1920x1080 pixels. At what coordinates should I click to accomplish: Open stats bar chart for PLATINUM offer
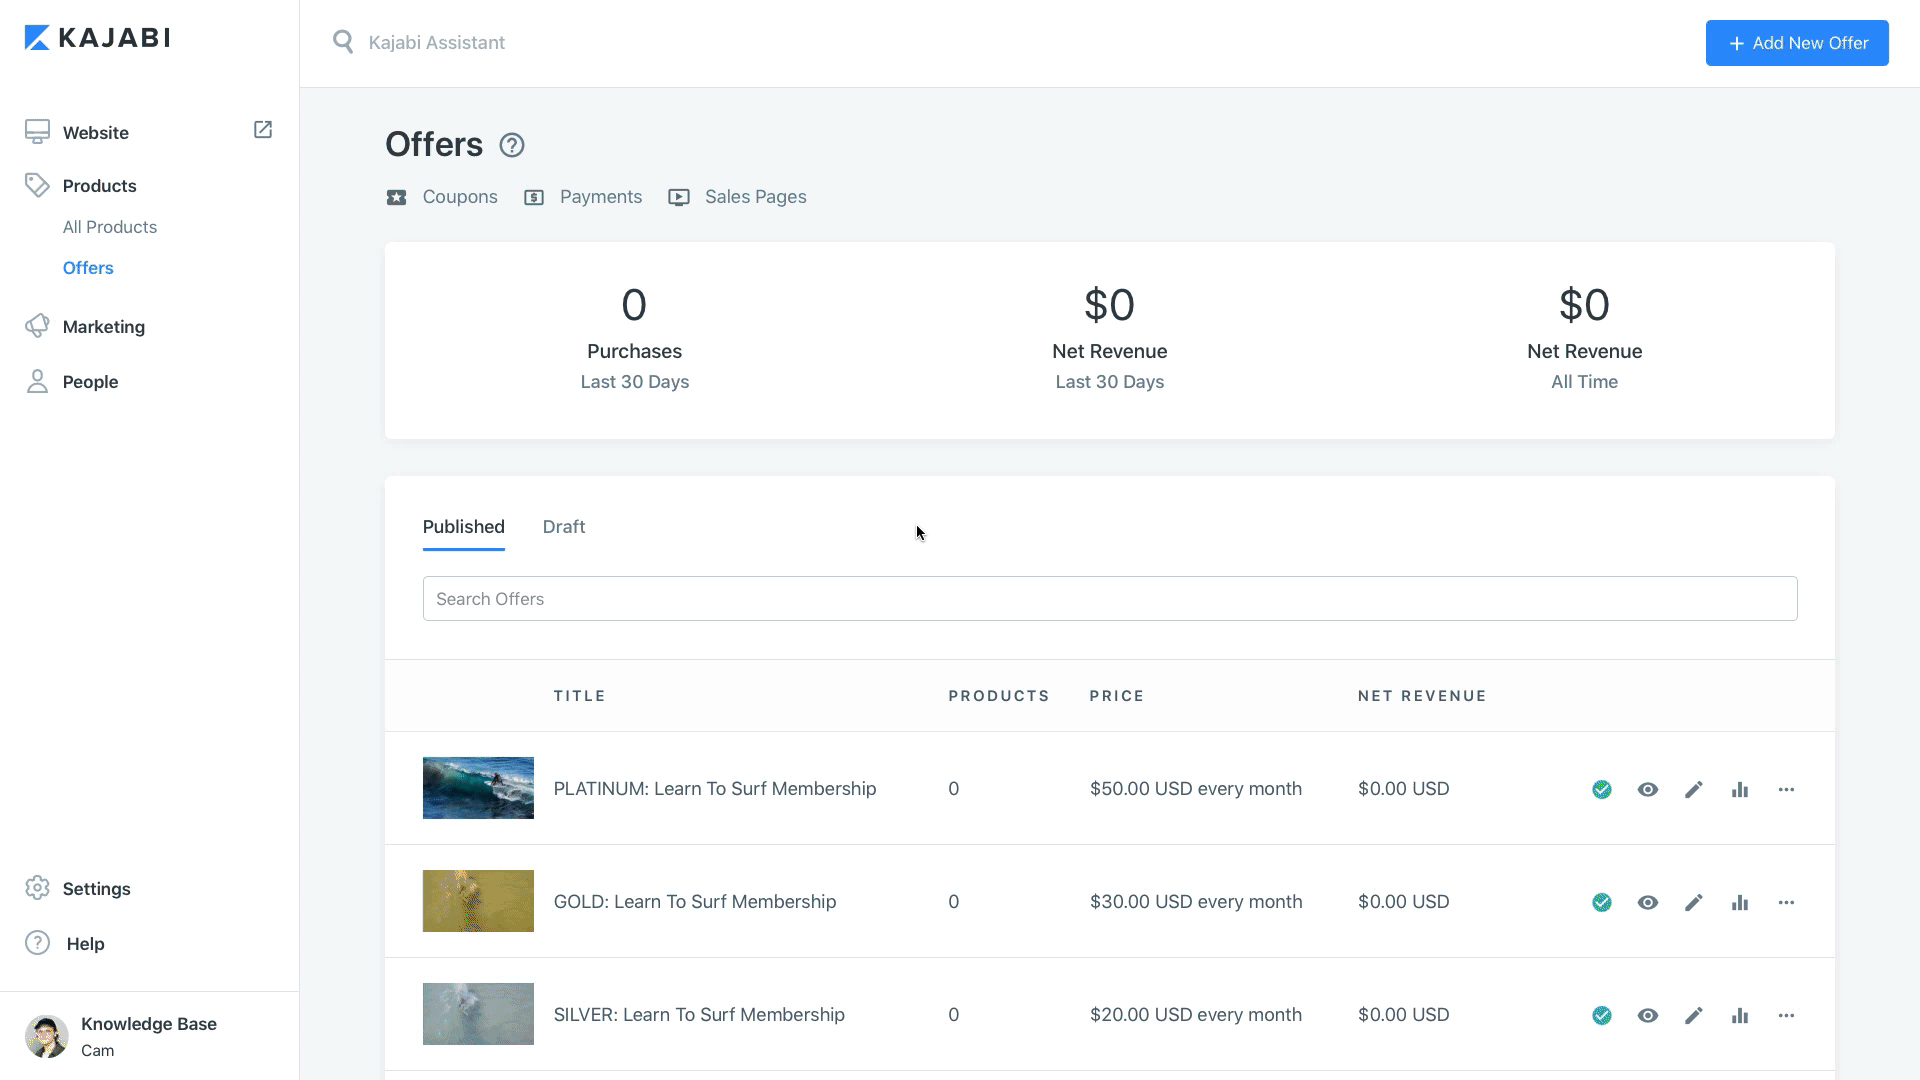point(1740,790)
